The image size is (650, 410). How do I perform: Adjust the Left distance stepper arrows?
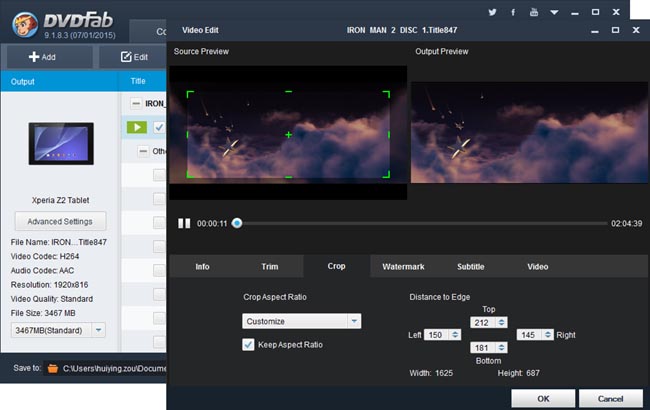(455, 335)
